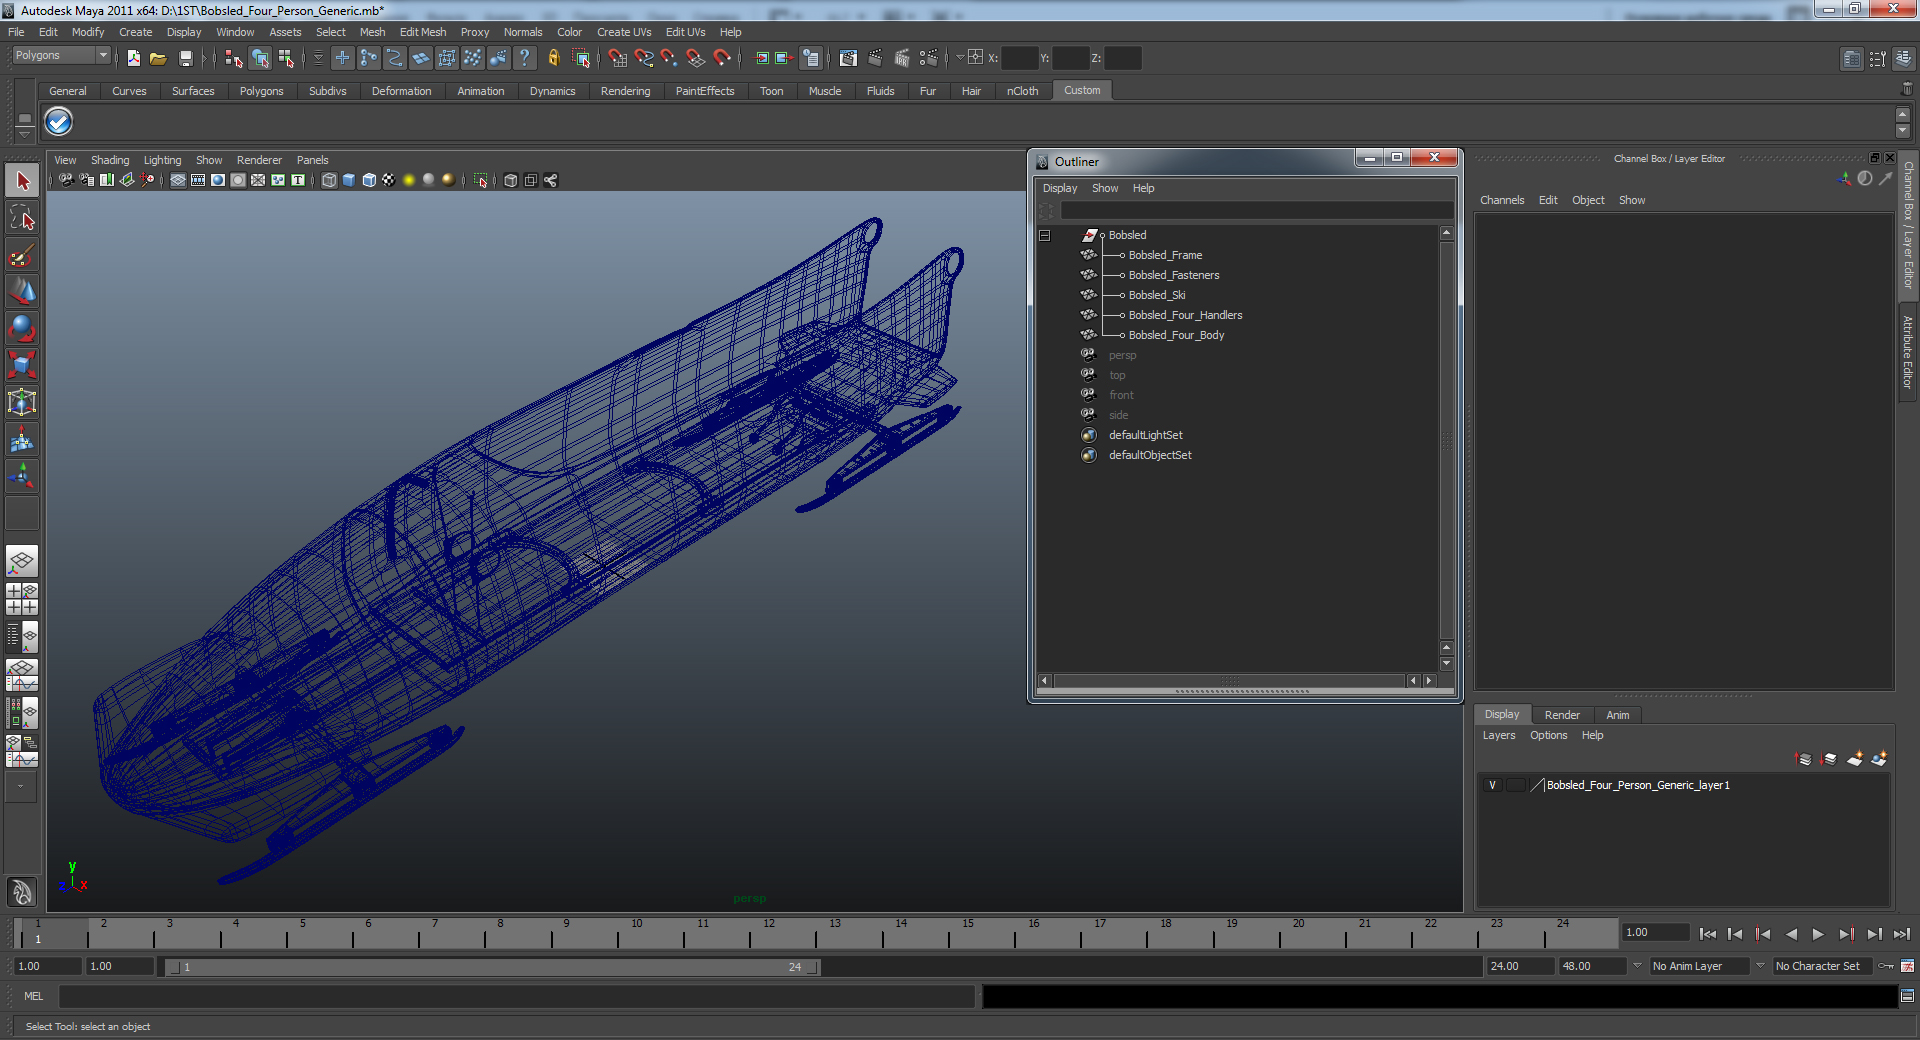Screen dimensions: 1920x1040
Task: Select by object type mode icon
Action: pyautogui.click(x=260, y=58)
